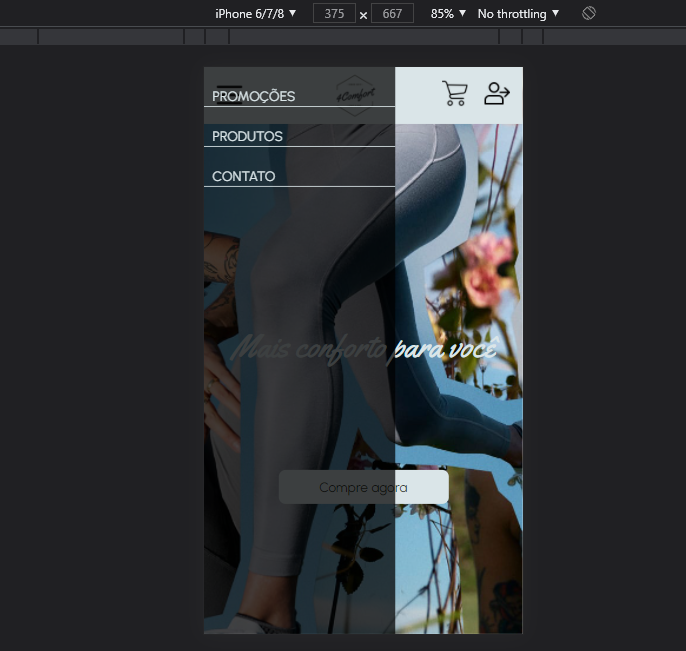Click the Compre agora button
This screenshot has height=651, width=686.
(364, 487)
